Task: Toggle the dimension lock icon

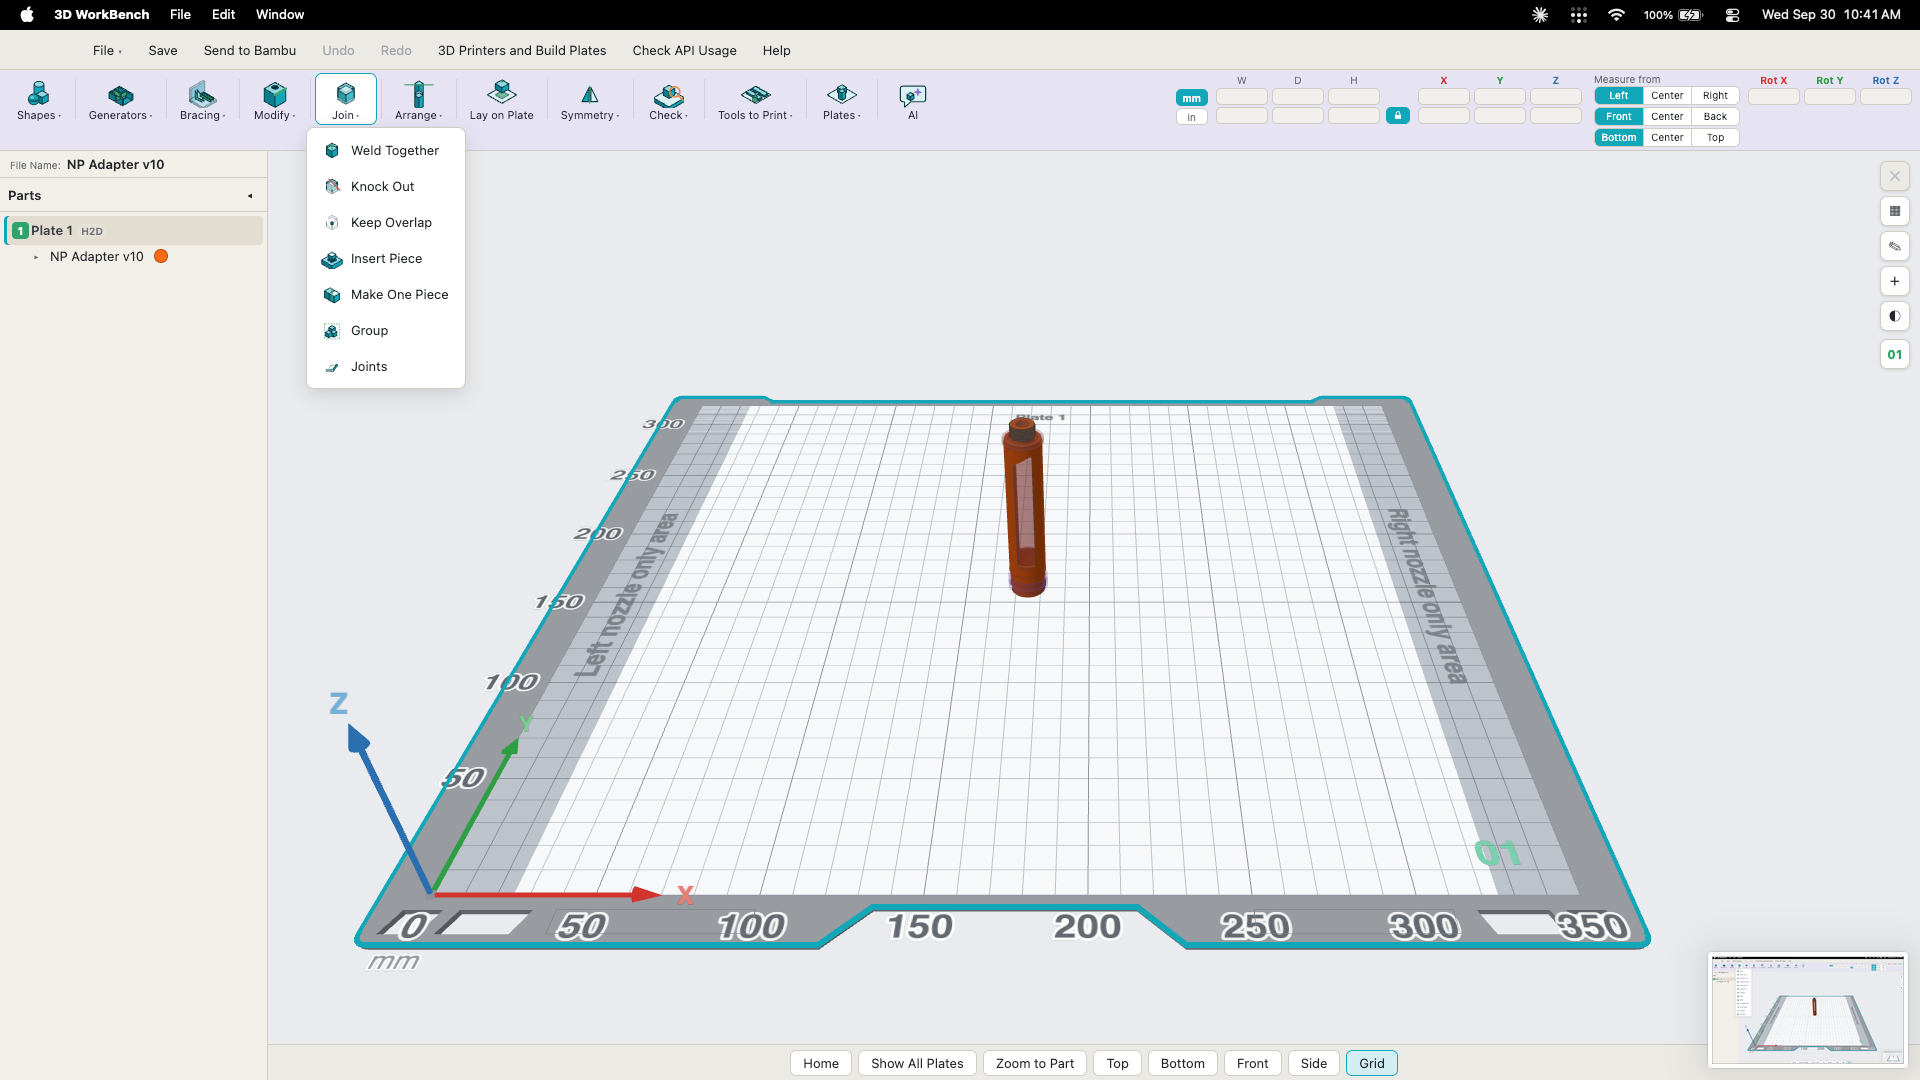Action: point(1398,116)
